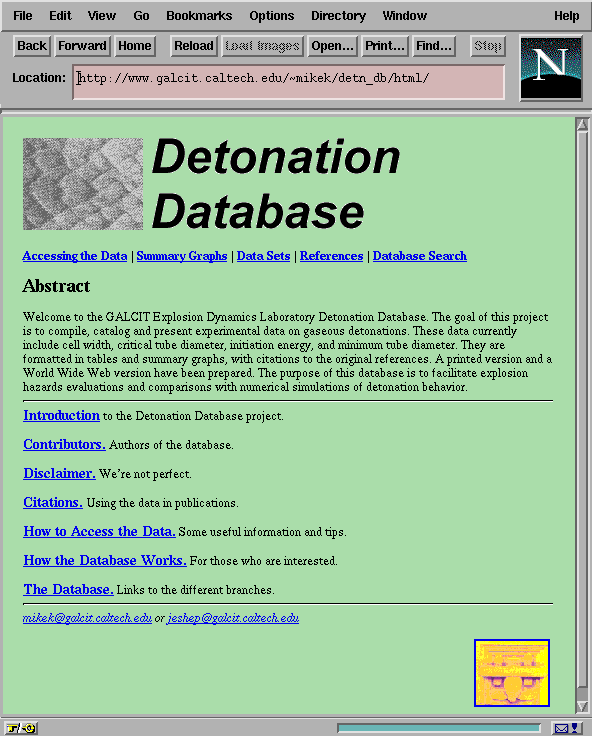Click the Open... toolbar button
The image size is (592, 736).
[332, 46]
